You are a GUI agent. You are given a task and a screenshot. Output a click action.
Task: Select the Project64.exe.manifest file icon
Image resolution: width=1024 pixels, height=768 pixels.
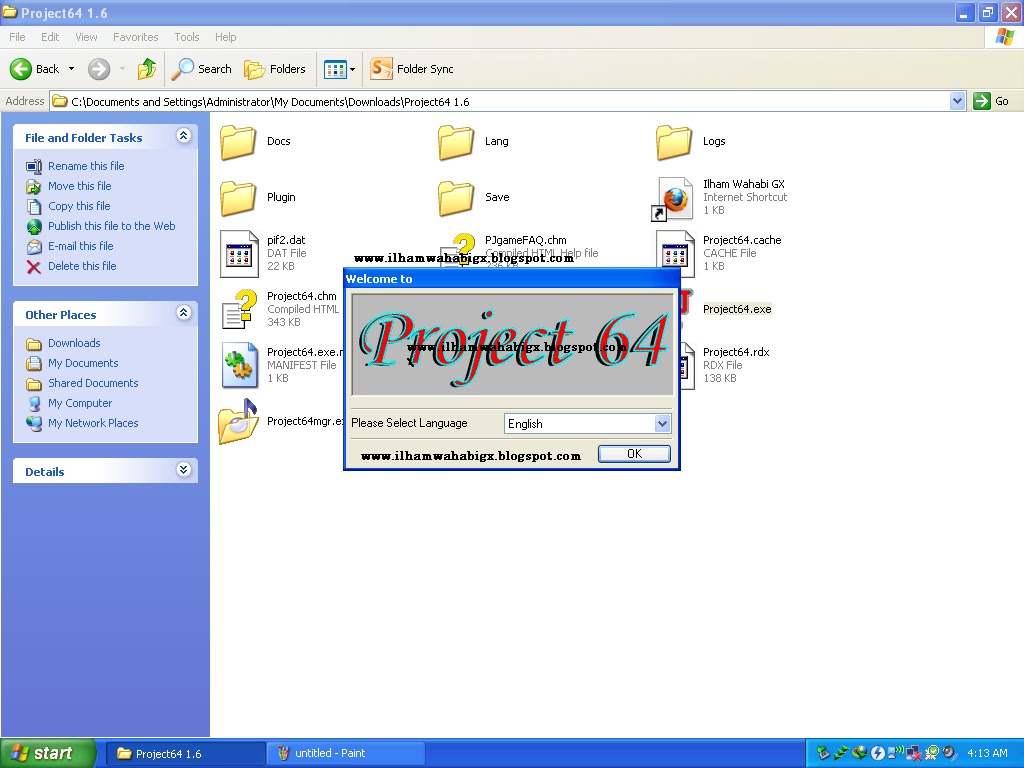[x=239, y=365]
